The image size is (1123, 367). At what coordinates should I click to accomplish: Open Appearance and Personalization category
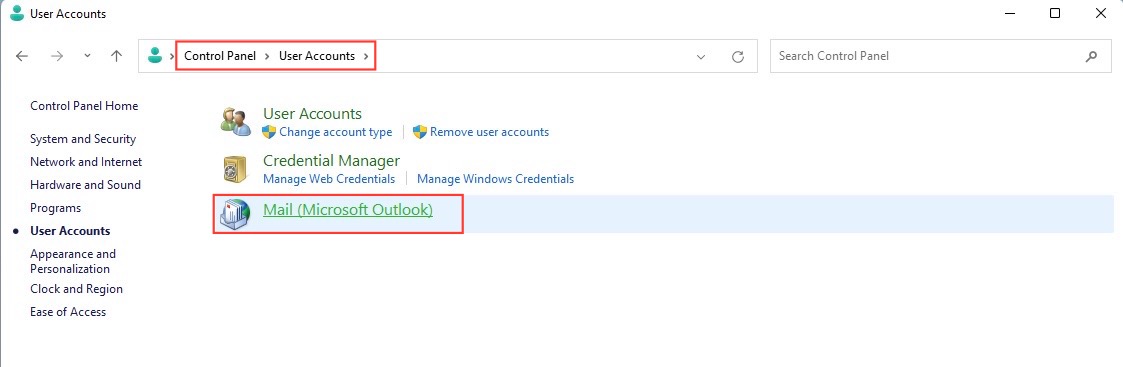(x=72, y=262)
